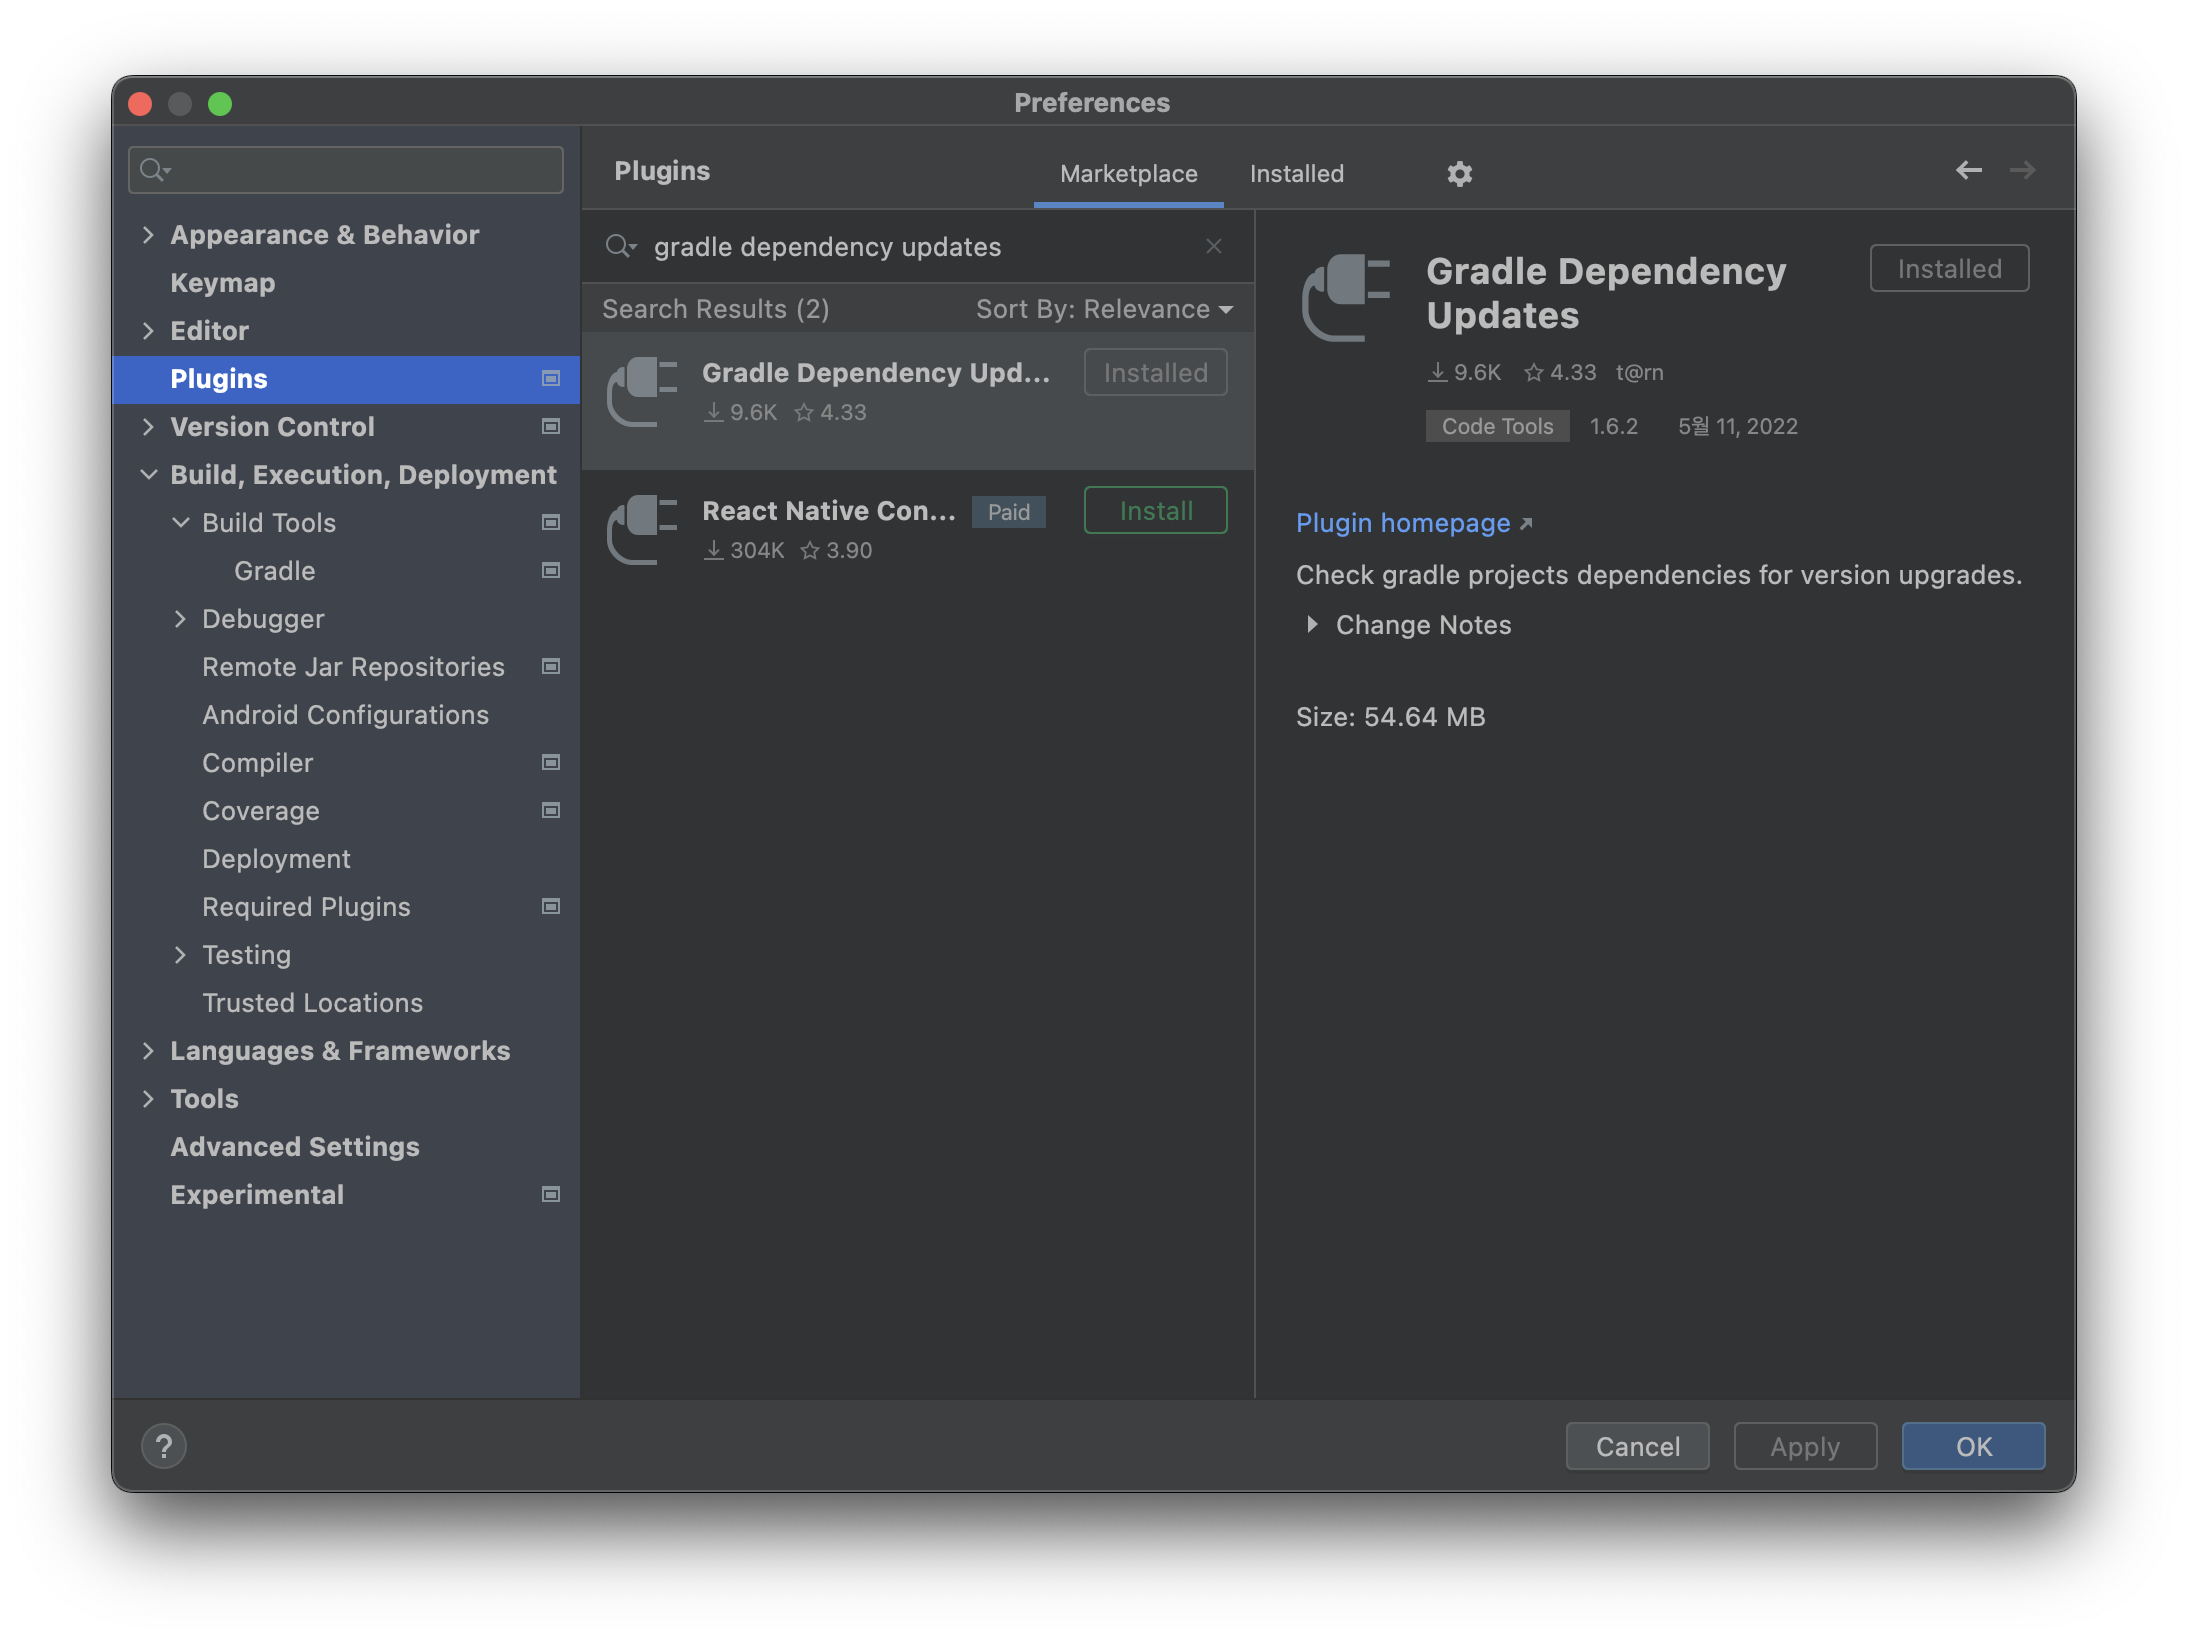Screen dimensions: 2188x1640
Task: Install the React Native Console plugin
Action: [1155, 511]
